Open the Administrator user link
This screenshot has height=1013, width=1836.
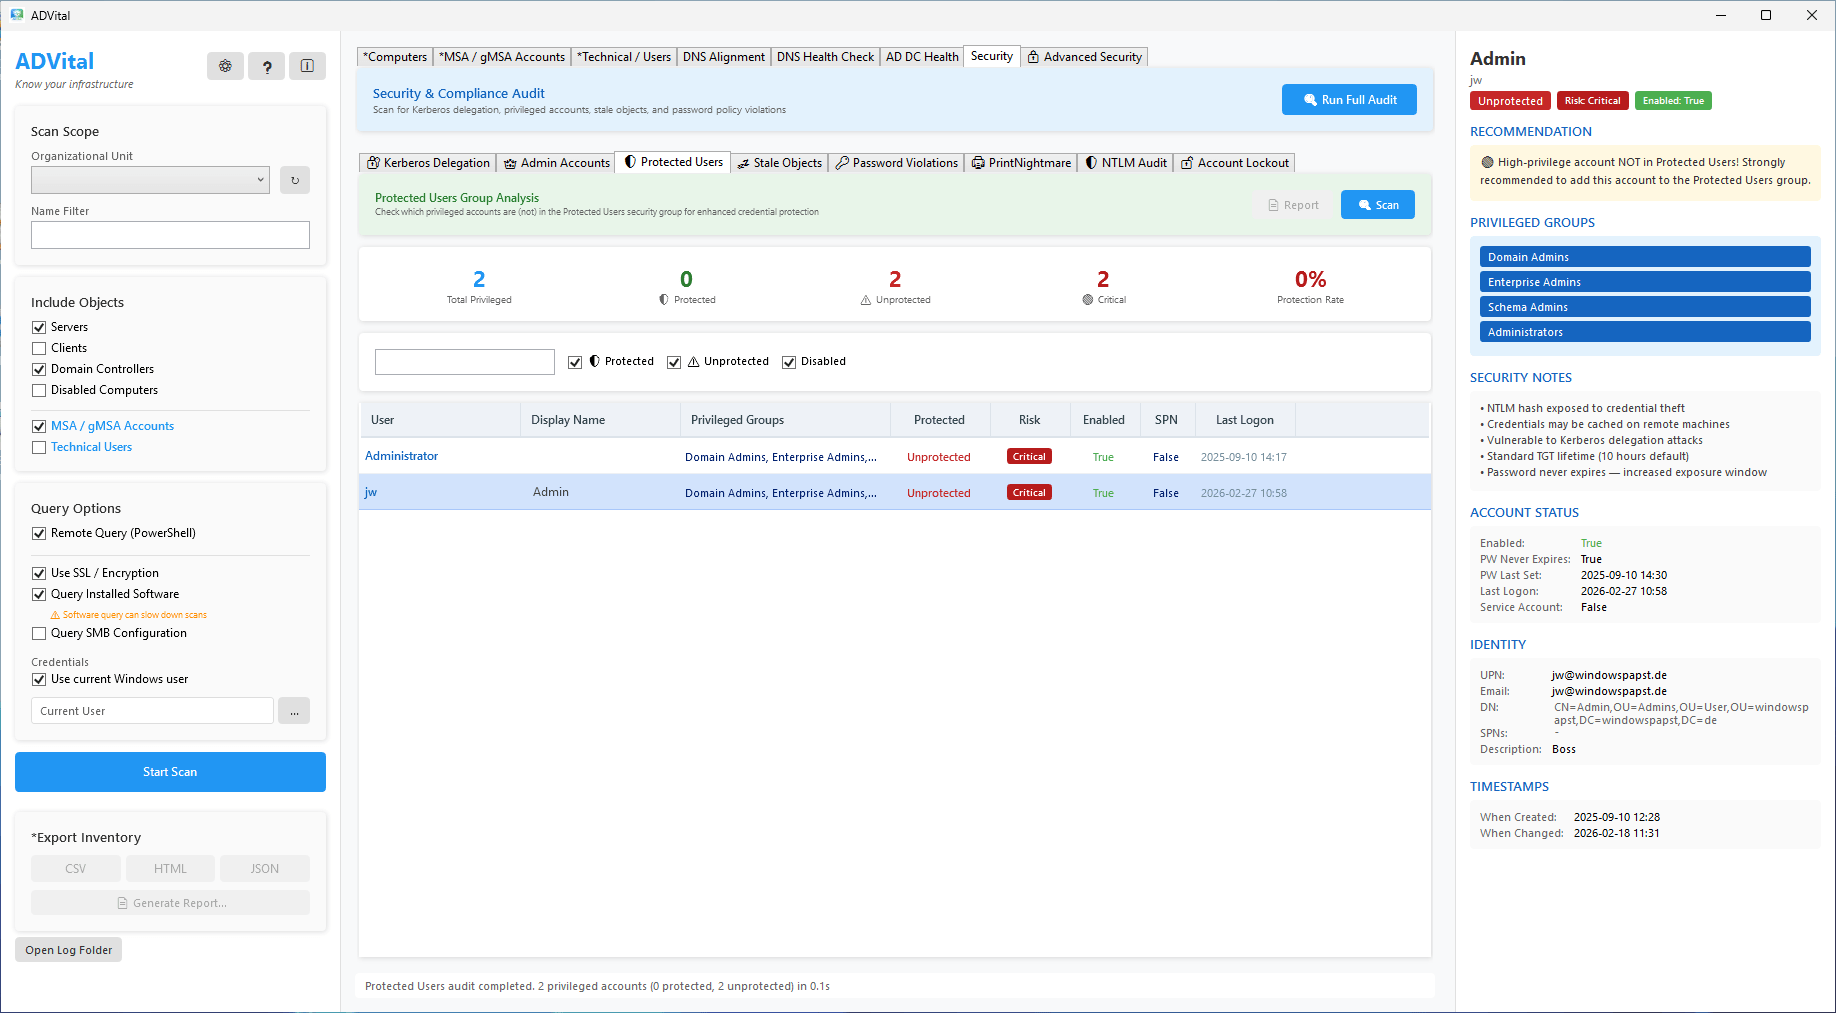coord(401,456)
